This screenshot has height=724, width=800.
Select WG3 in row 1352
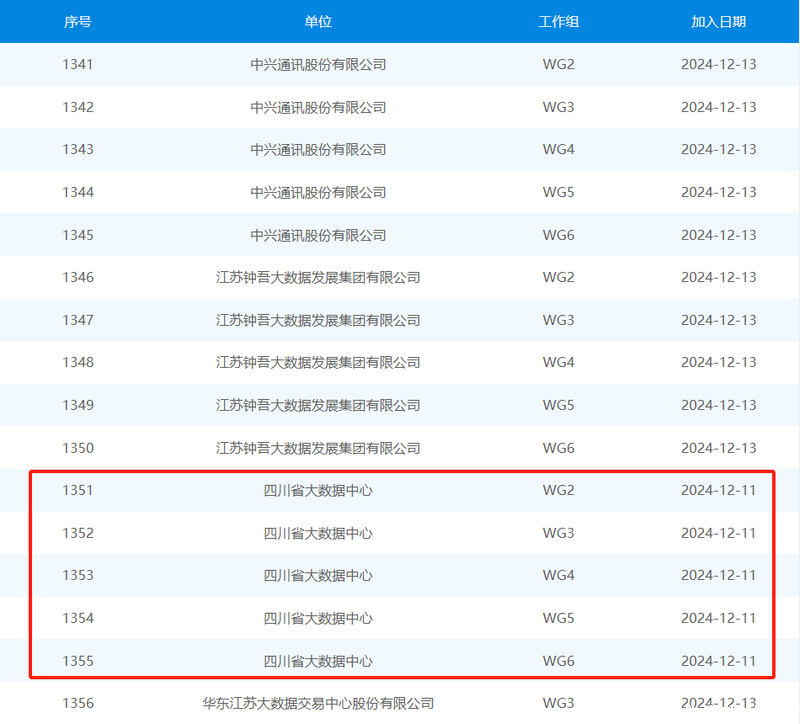[558, 533]
